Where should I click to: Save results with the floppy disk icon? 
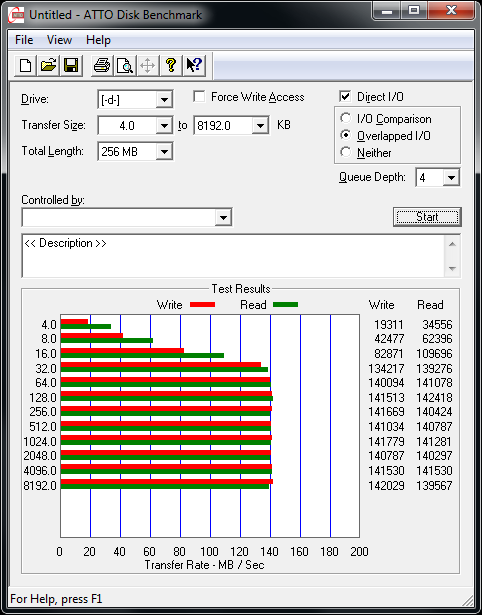tap(71, 65)
